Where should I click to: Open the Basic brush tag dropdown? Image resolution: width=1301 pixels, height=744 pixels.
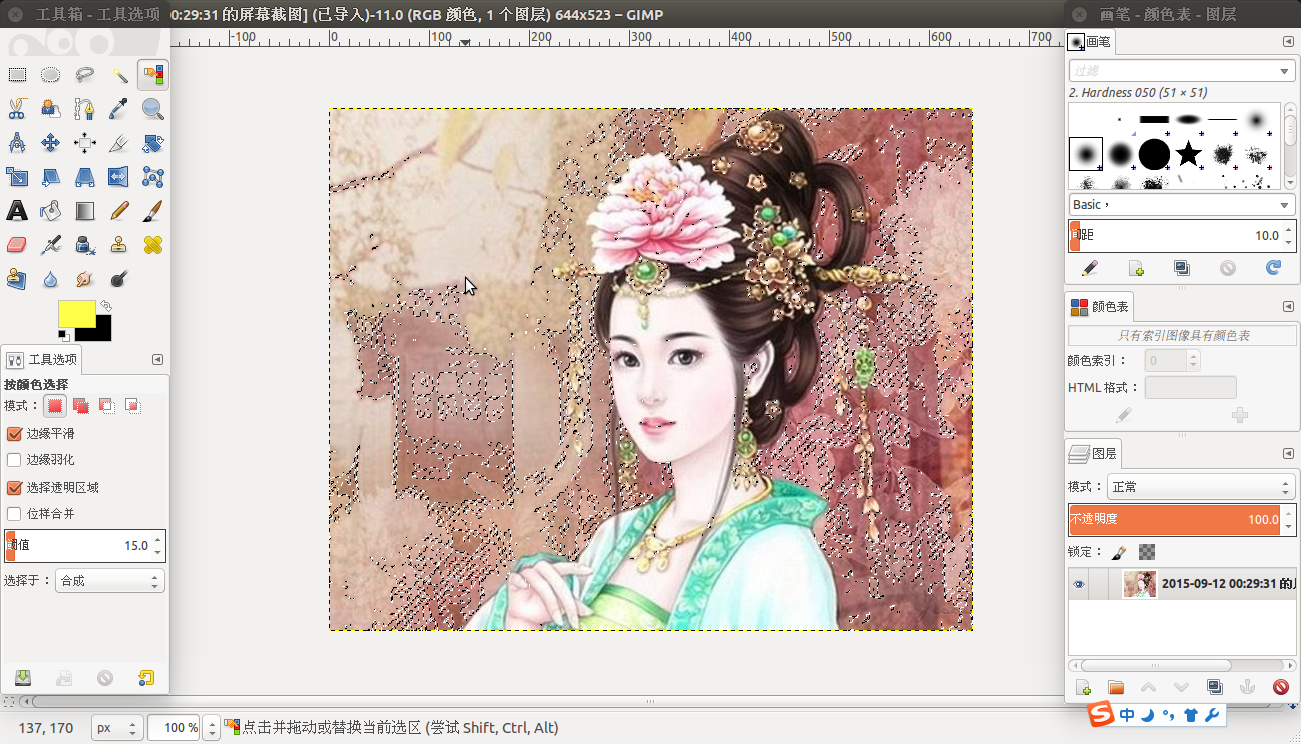pyautogui.click(x=1181, y=205)
